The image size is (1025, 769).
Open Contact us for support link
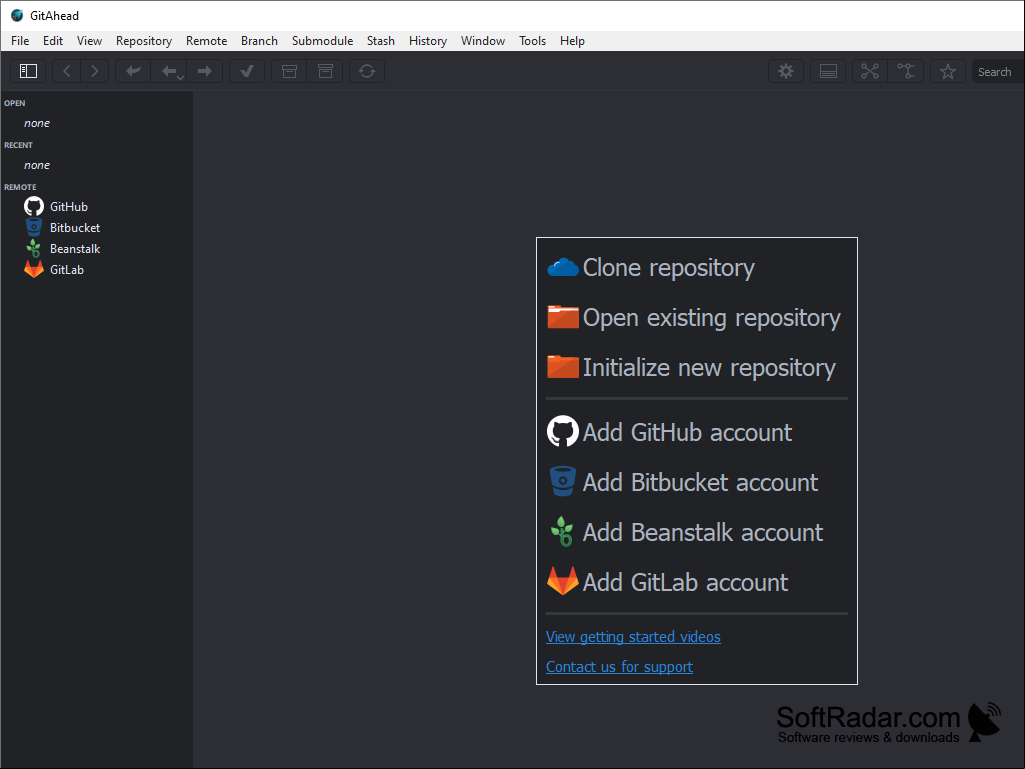619,667
